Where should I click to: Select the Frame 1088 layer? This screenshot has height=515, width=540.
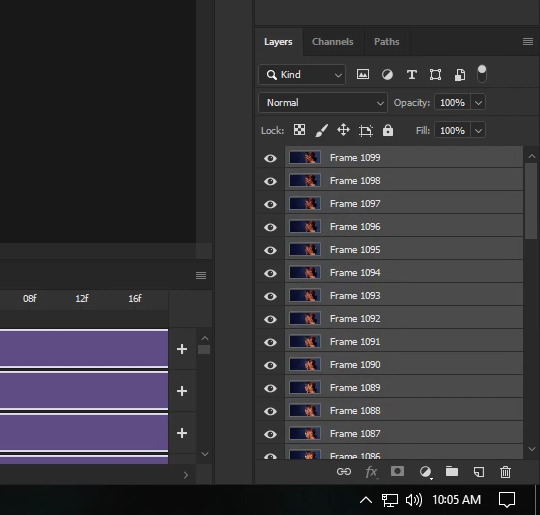pos(404,411)
